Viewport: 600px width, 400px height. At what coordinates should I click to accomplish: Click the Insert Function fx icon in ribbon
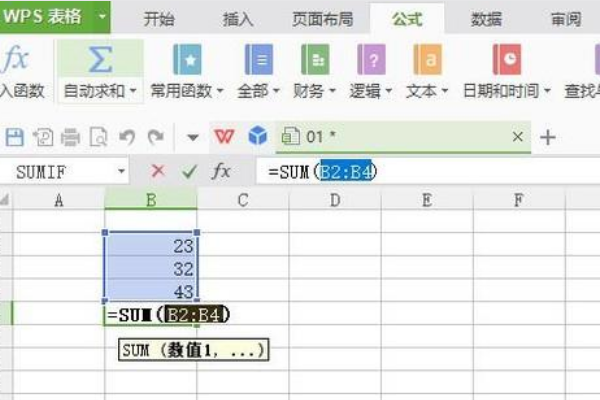(15, 59)
